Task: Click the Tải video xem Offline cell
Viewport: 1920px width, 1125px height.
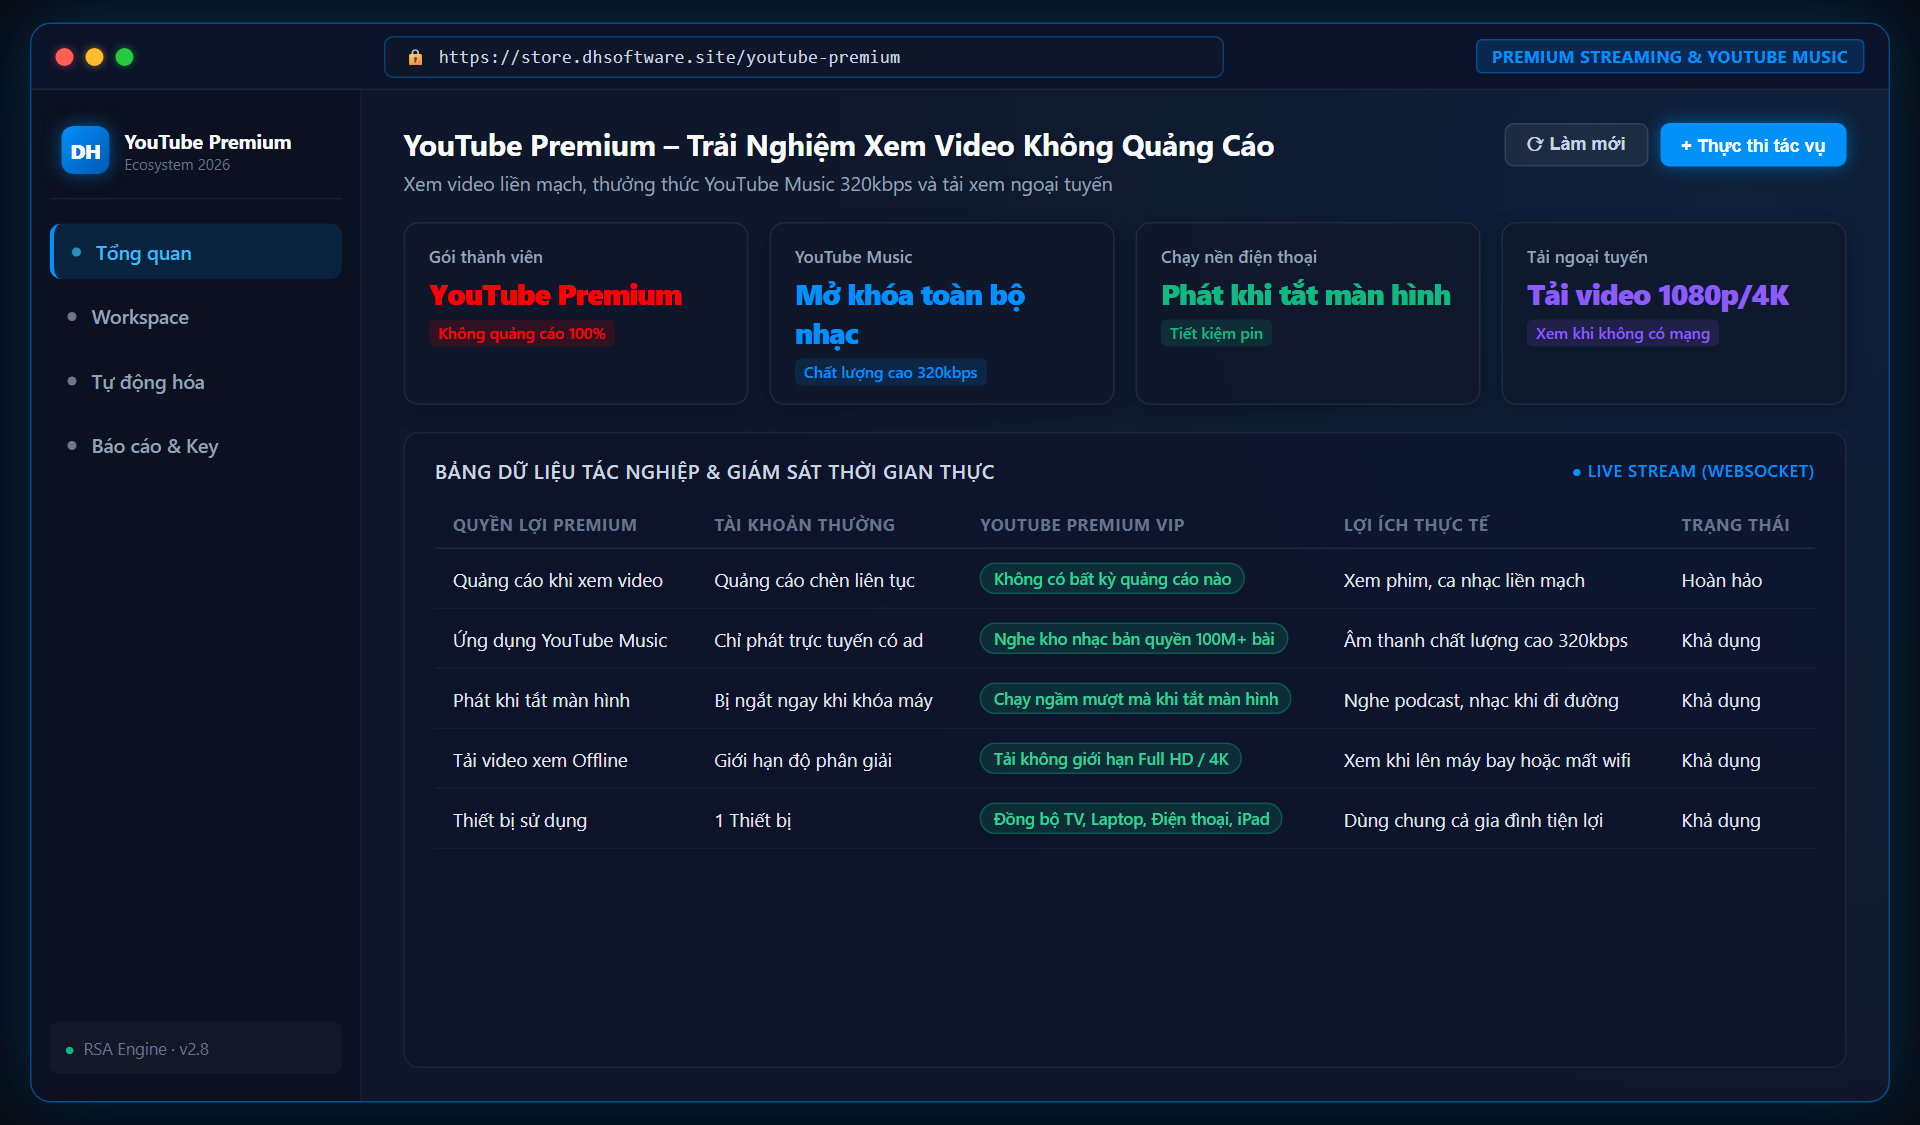Action: coord(540,760)
